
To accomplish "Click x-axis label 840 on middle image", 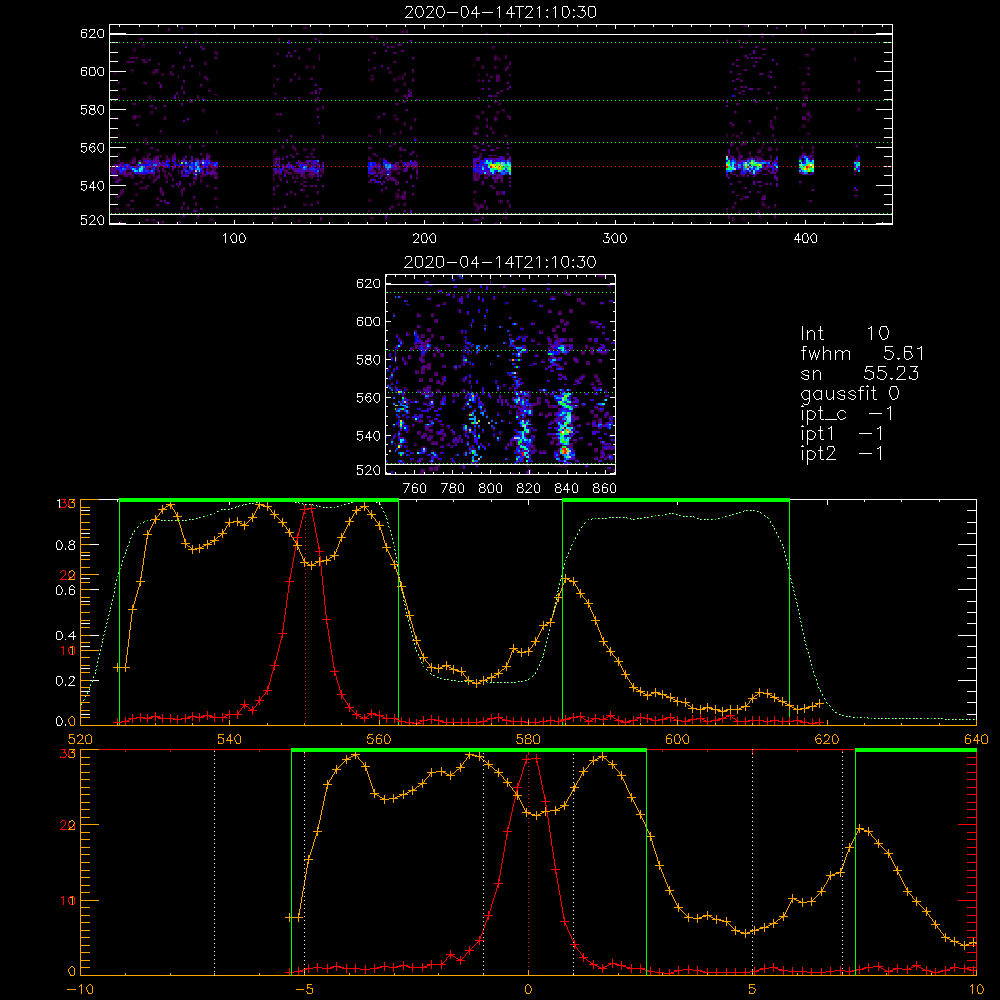I will coord(566,489).
